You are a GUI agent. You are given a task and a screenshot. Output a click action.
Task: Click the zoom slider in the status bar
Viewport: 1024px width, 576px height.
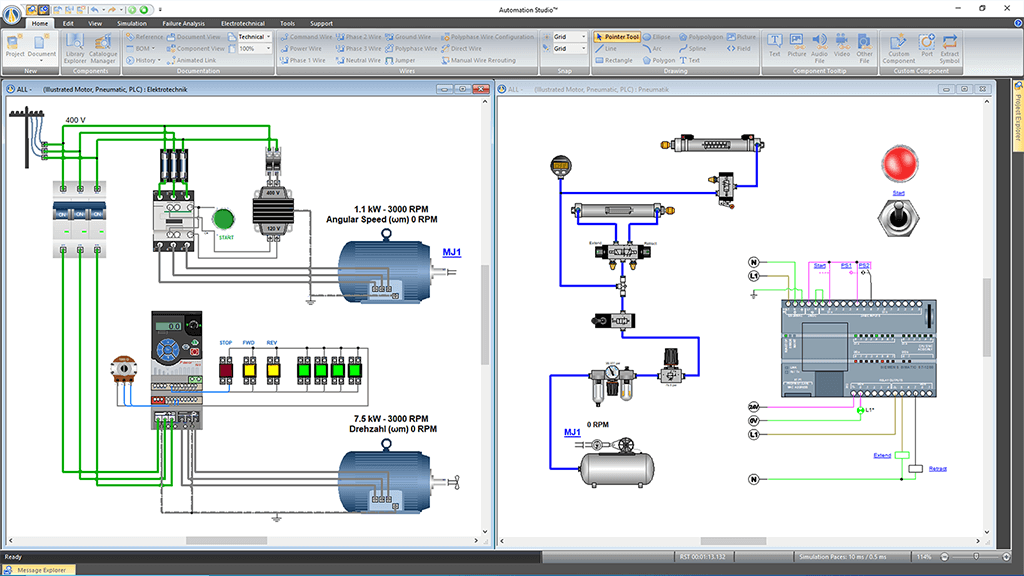coord(976,556)
